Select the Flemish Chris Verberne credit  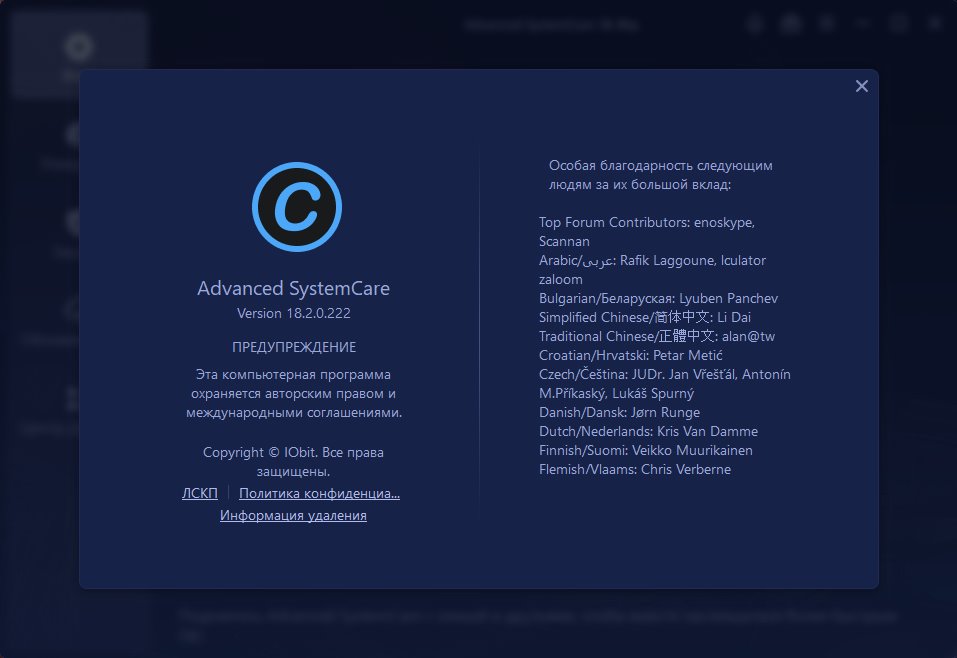tap(634, 469)
